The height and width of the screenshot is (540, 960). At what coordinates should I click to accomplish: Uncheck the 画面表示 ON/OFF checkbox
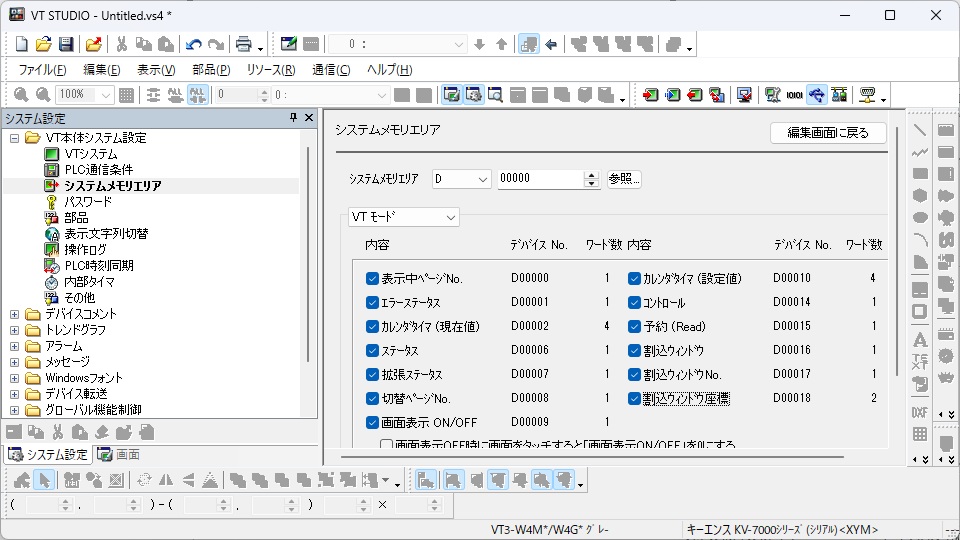click(x=372, y=422)
